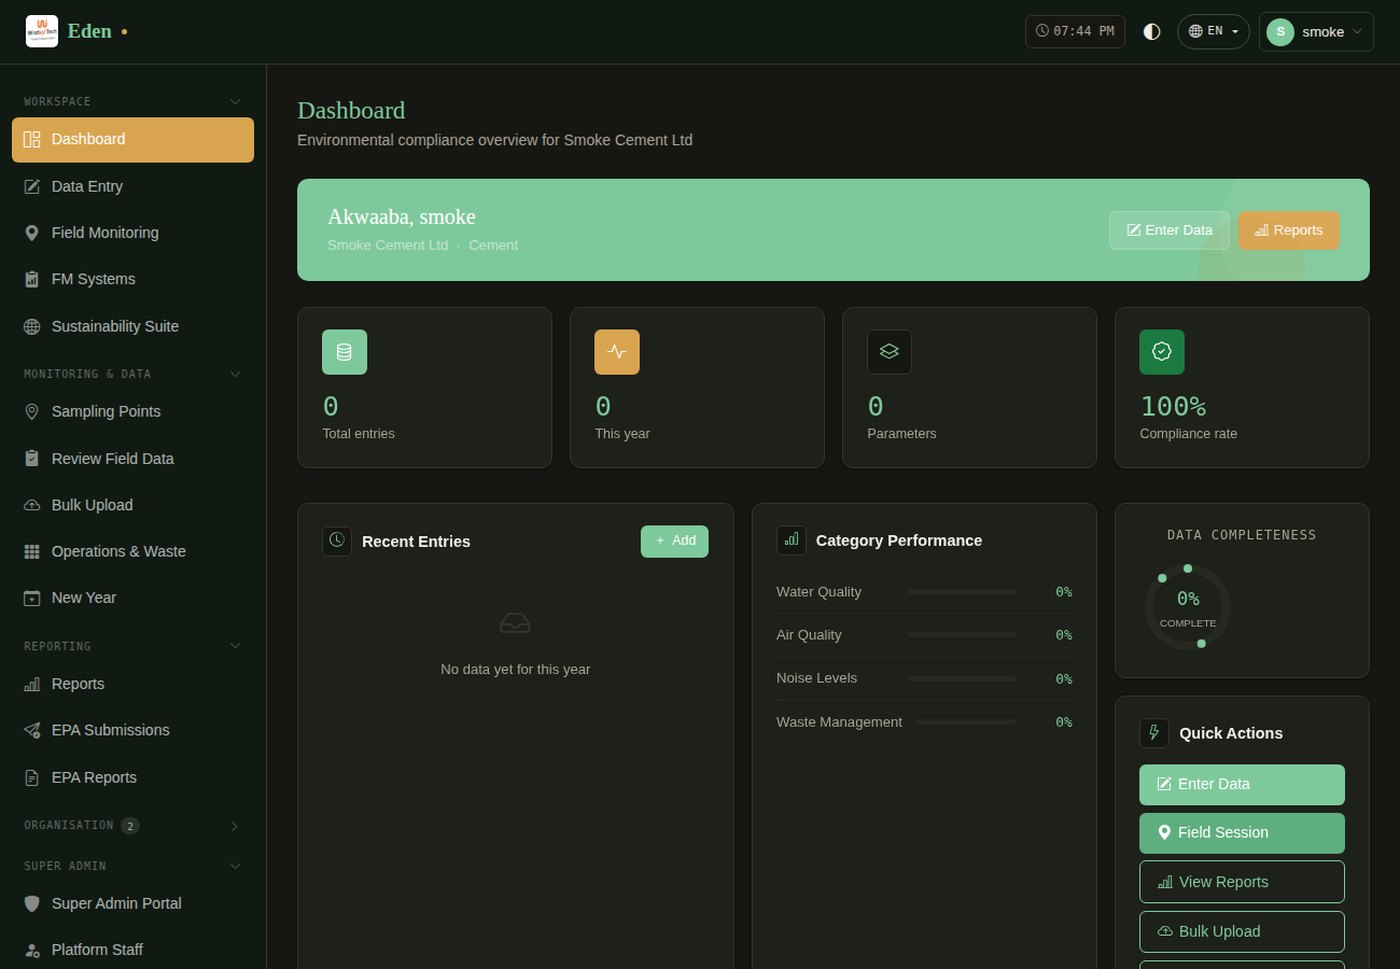Click Enter Data in the welcome banner
1400x969 pixels.
tap(1169, 230)
